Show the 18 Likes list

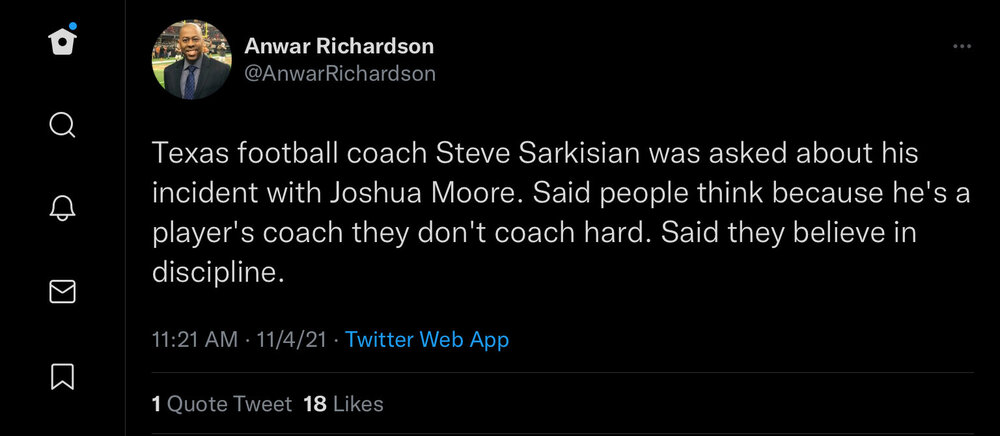(x=343, y=404)
